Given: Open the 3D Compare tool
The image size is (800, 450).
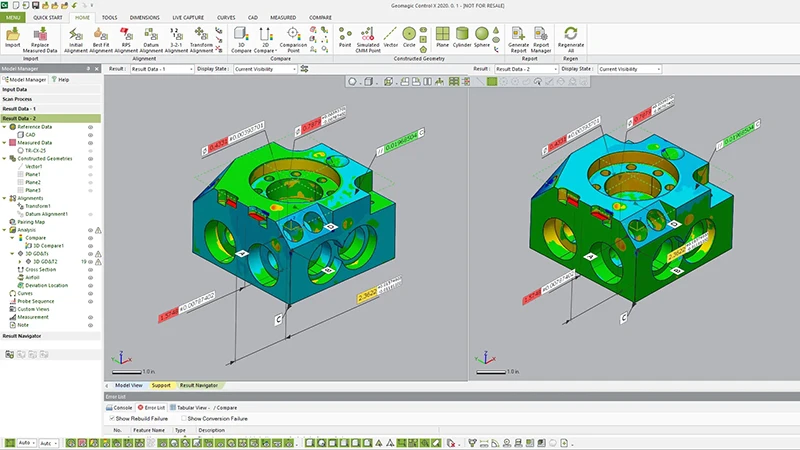Looking at the screenshot, I should [x=241, y=36].
